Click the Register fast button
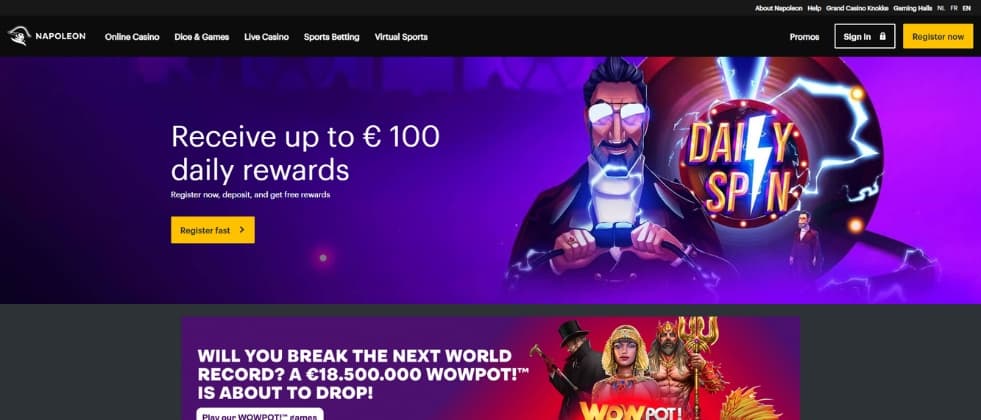The height and width of the screenshot is (420, 981). coord(213,230)
